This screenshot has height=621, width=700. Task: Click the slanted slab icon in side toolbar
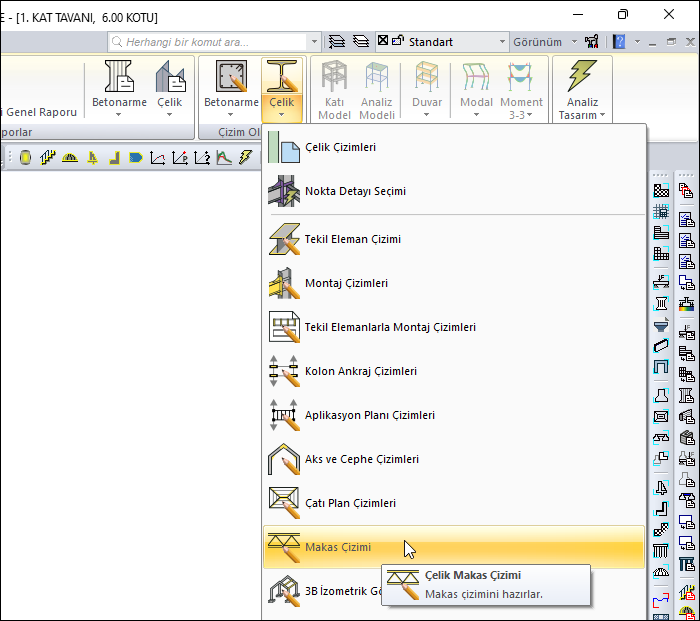(x=661, y=346)
